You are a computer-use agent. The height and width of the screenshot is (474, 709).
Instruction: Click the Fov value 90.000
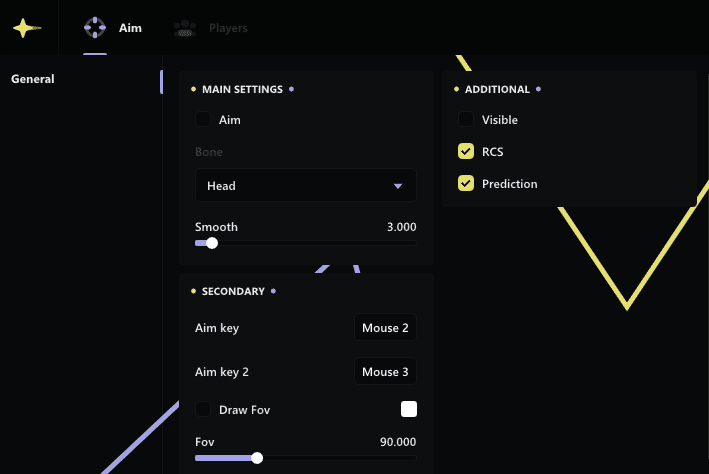pyautogui.click(x=398, y=442)
